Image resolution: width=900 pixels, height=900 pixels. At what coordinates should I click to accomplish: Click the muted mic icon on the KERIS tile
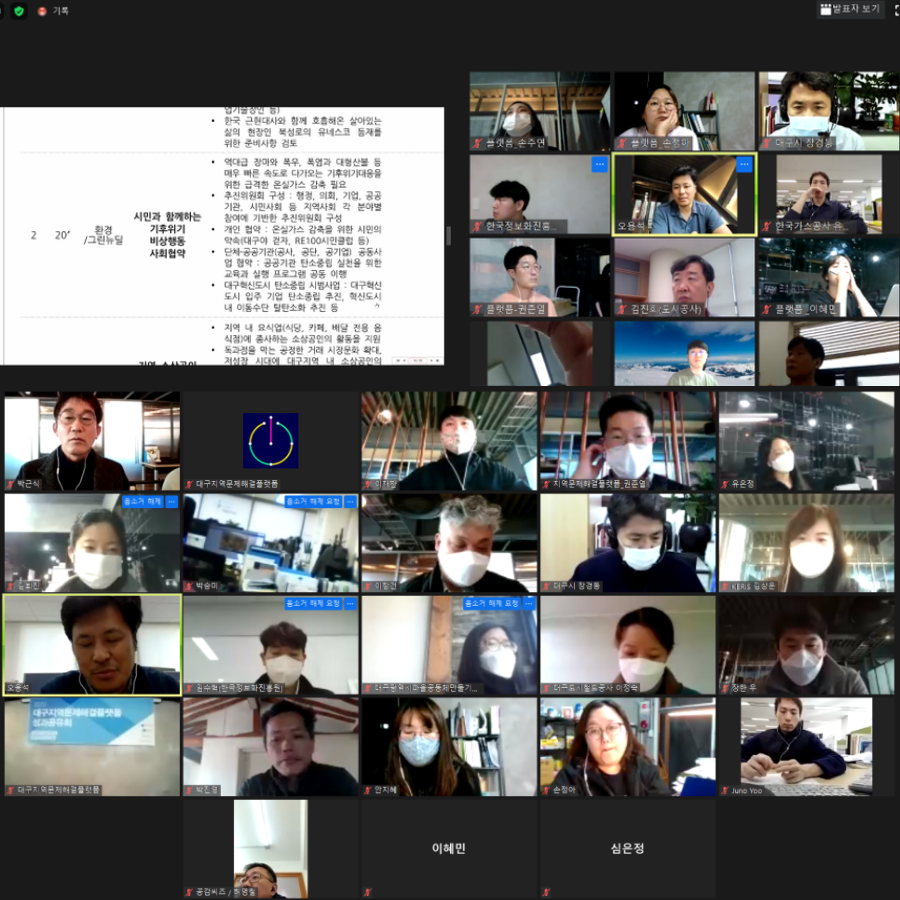(x=724, y=587)
